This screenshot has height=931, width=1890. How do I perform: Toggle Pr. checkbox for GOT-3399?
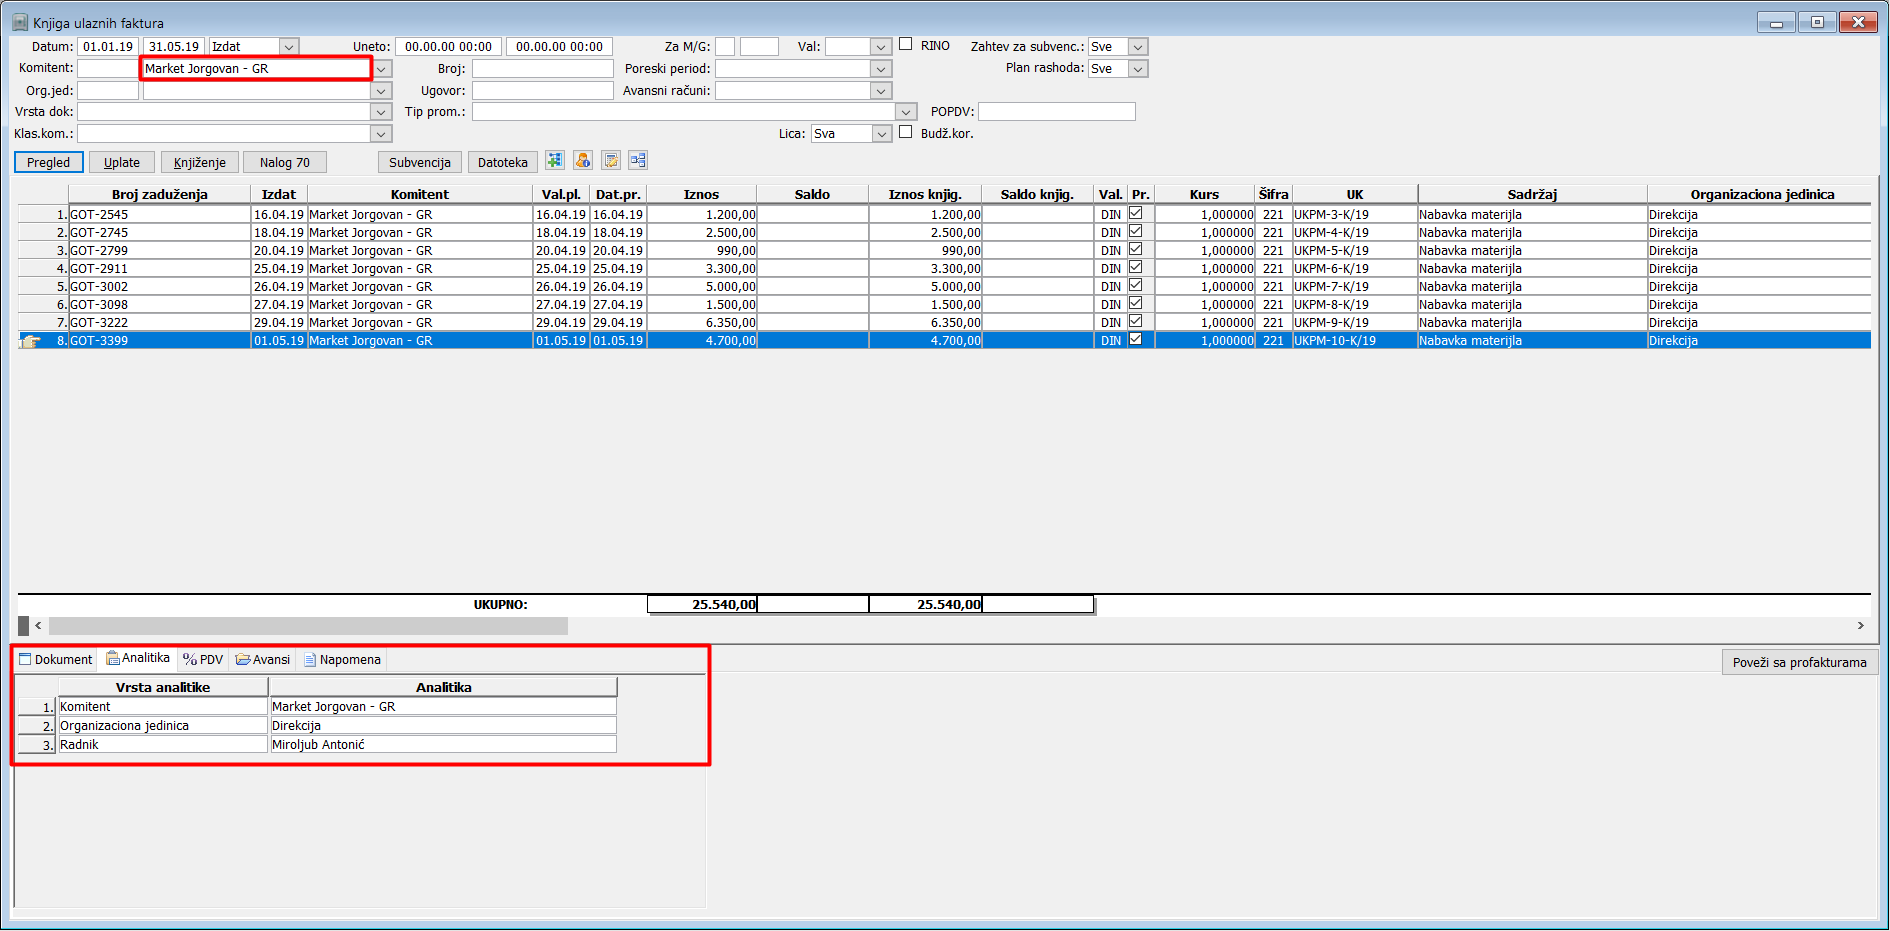pyautogui.click(x=1136, y=339)
